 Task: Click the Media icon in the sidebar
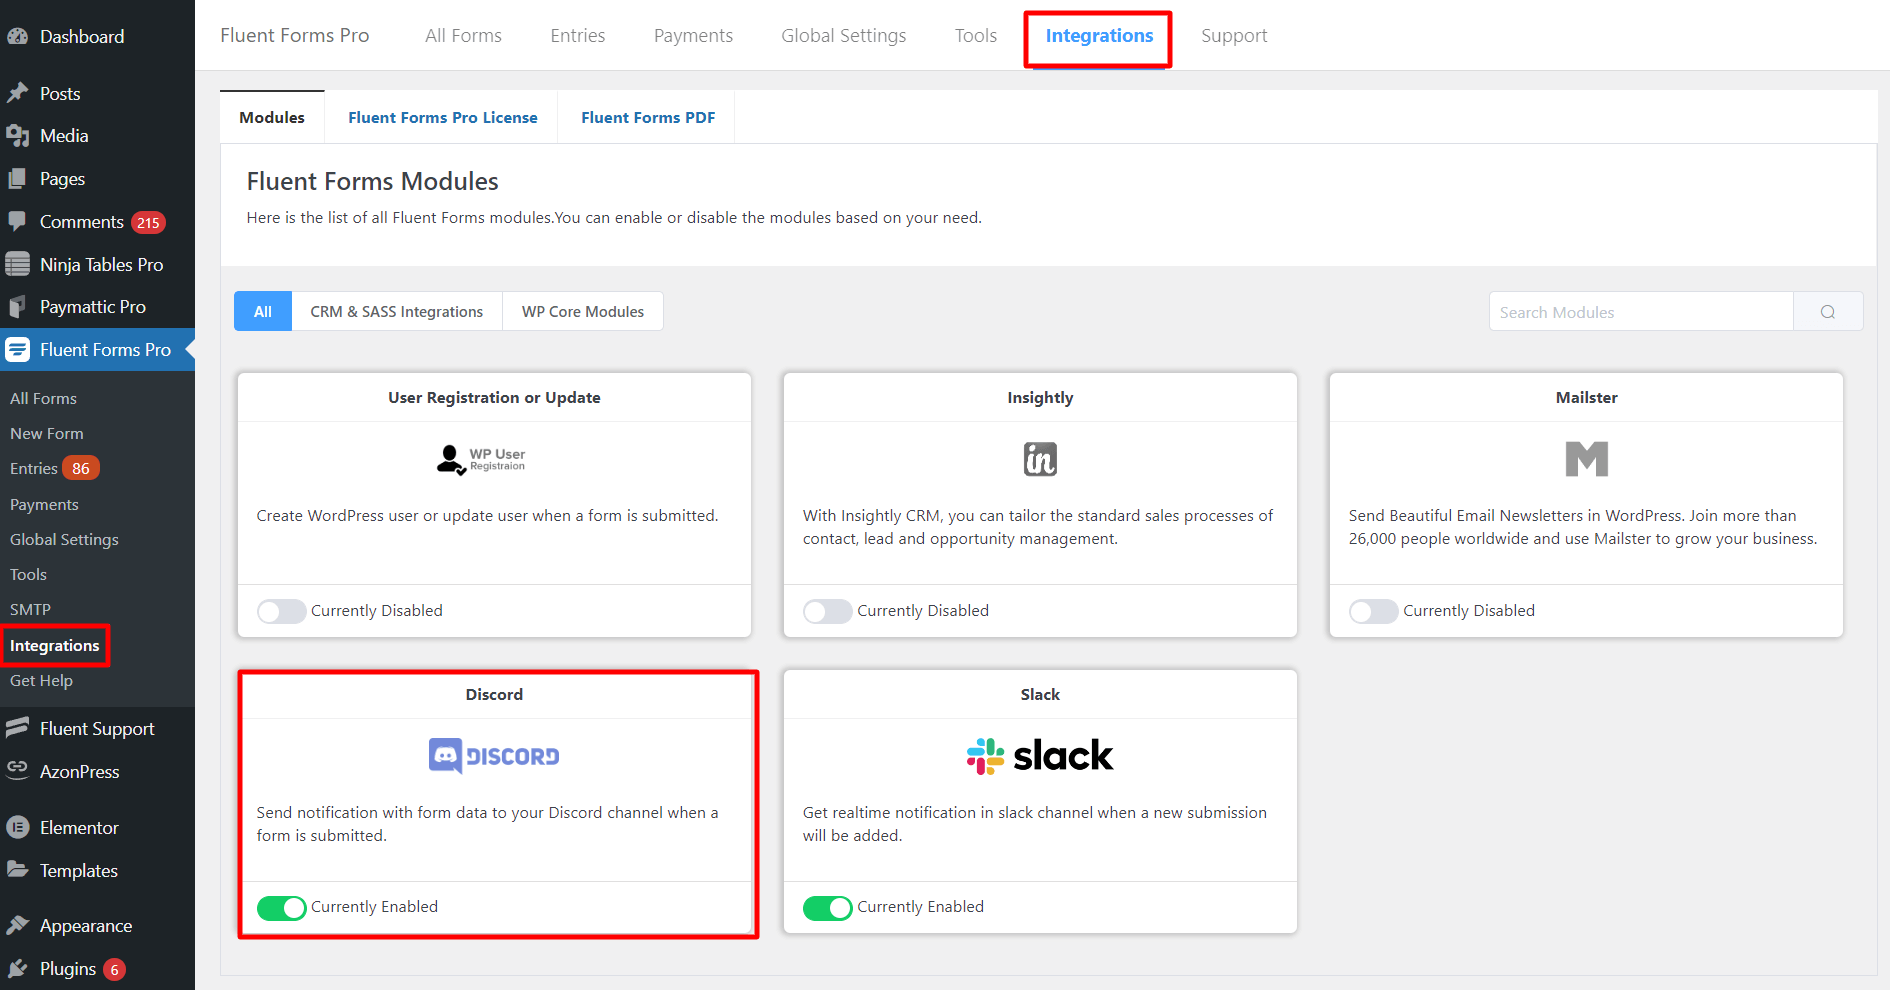tap(17, 136)
